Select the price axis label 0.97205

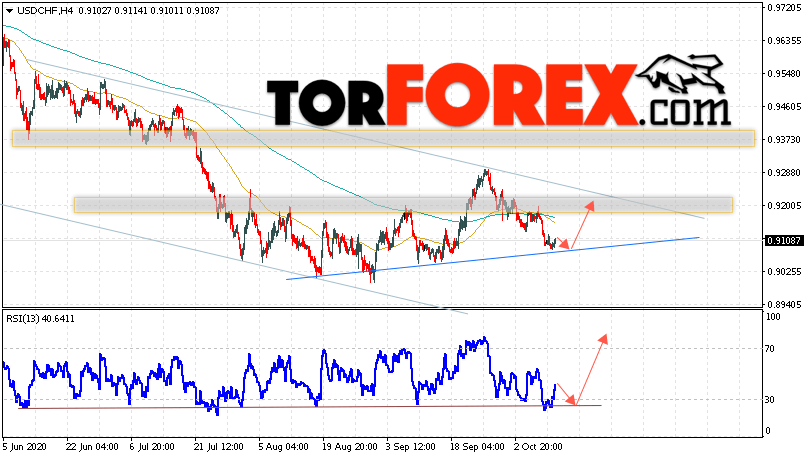pos(784,8)
